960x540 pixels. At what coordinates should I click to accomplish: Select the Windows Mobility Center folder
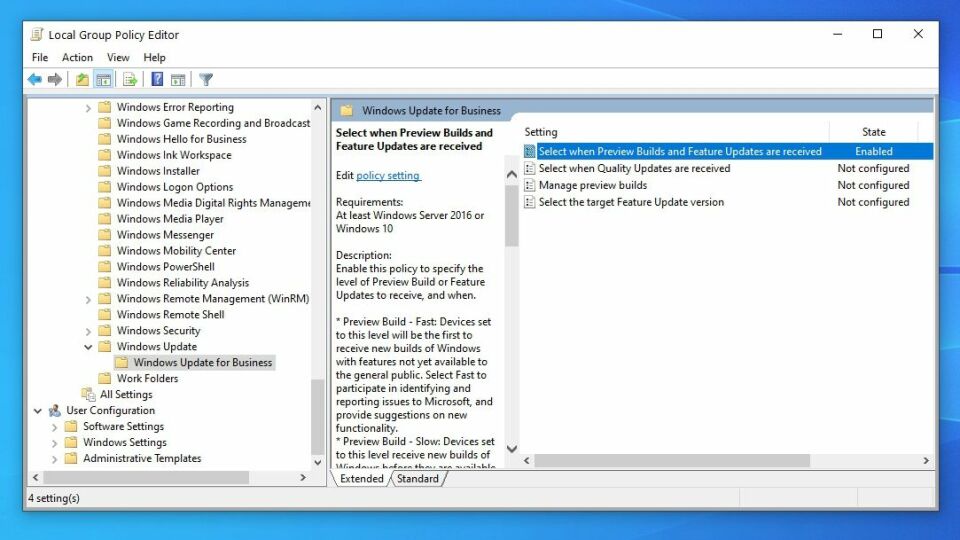tap(176, 250)
